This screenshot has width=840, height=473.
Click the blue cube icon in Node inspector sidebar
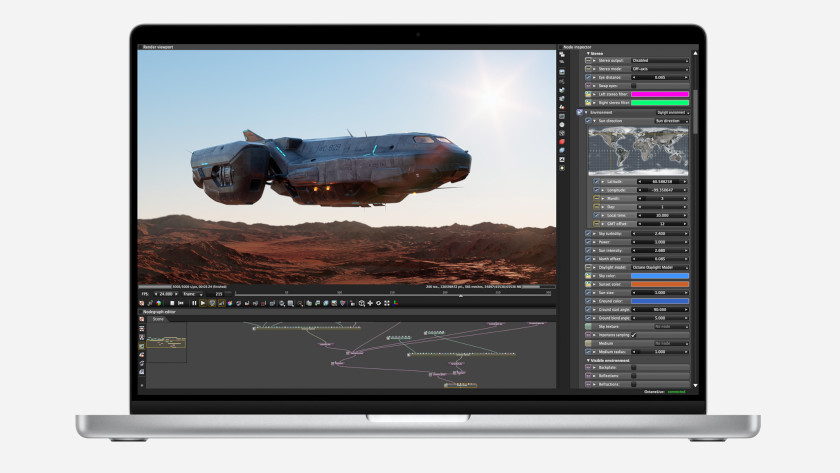coord(562,150)
